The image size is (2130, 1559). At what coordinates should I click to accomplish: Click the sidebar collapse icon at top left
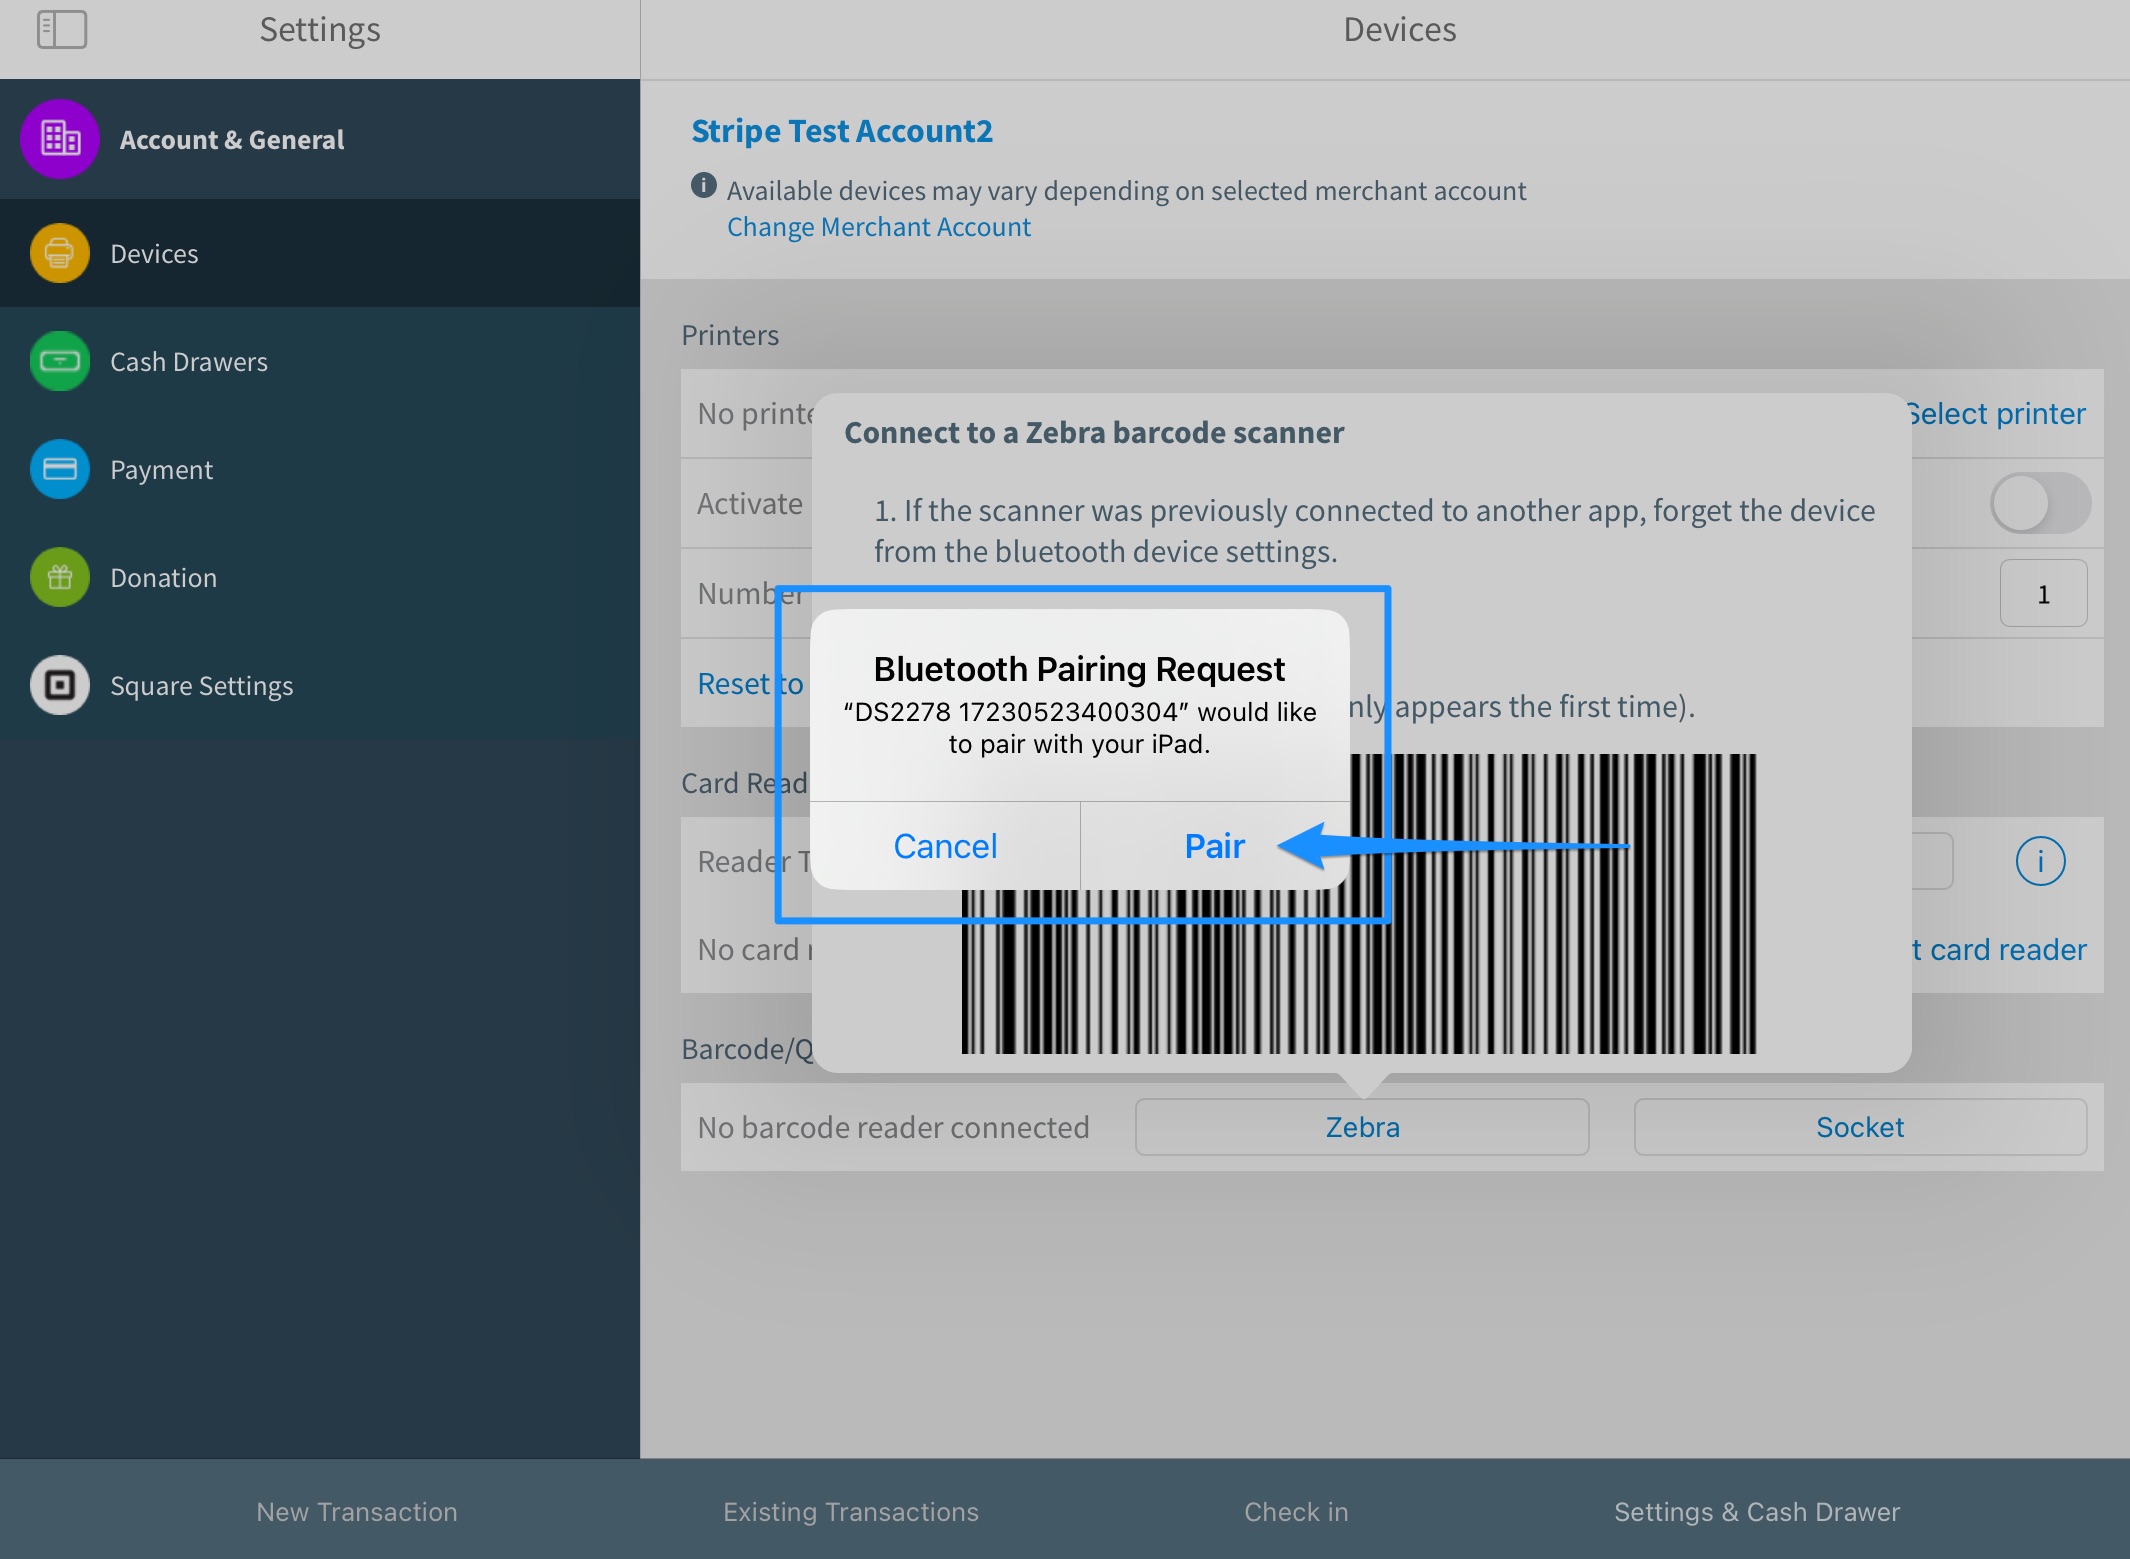[63, 30]
